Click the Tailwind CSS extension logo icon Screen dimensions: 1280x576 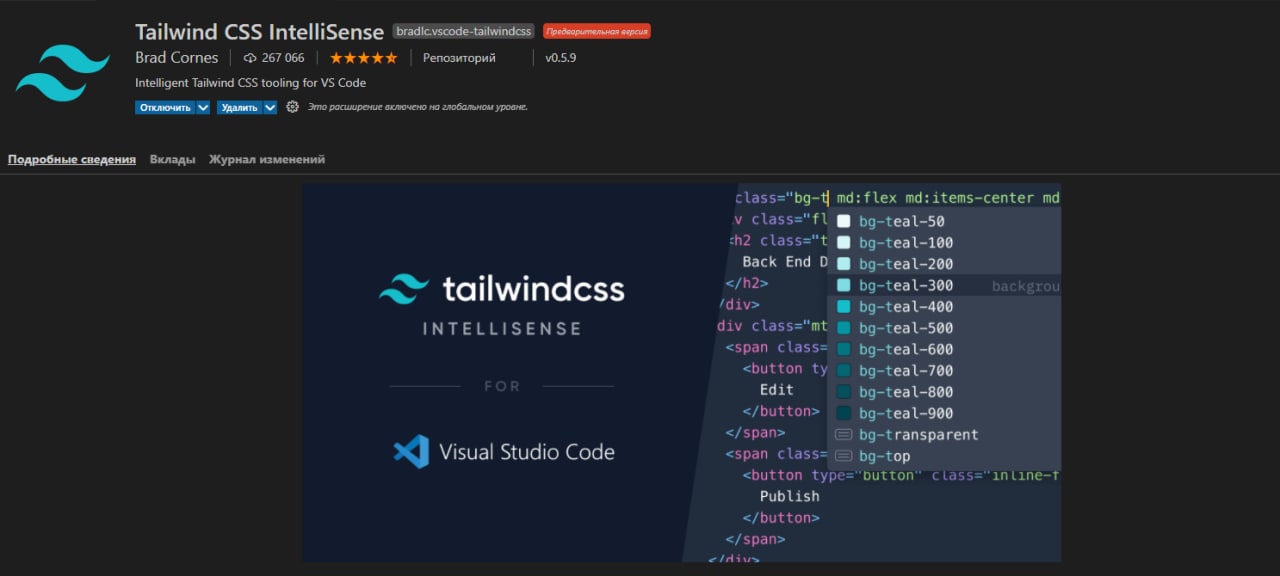coord(63,73)
